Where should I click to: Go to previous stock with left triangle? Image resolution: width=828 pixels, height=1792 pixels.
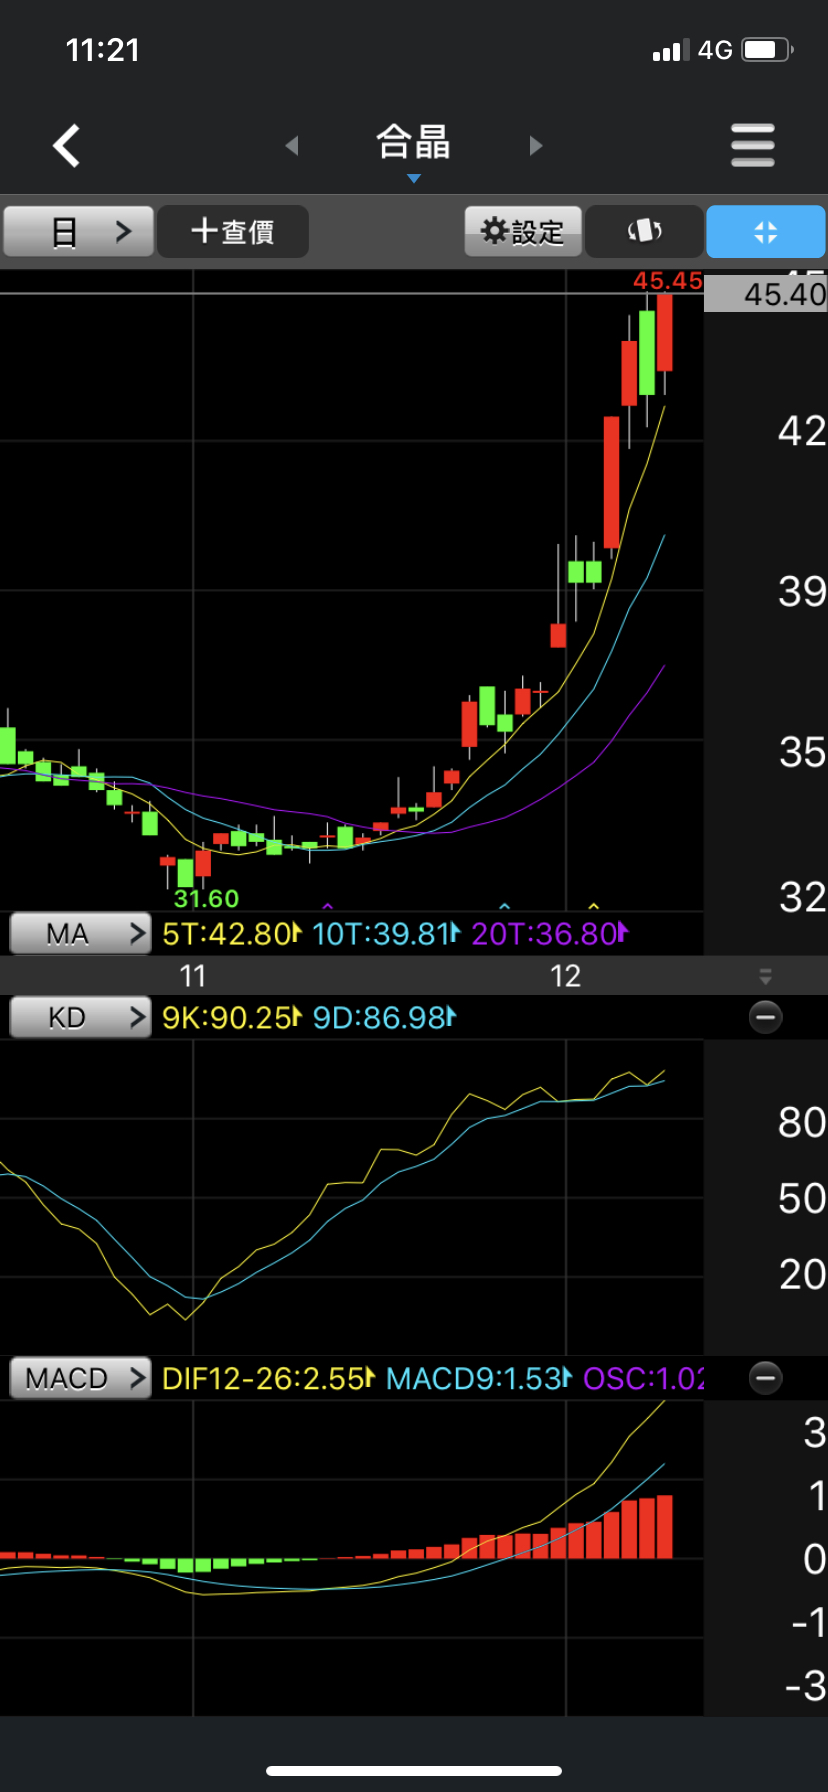[x=292, y=146]
